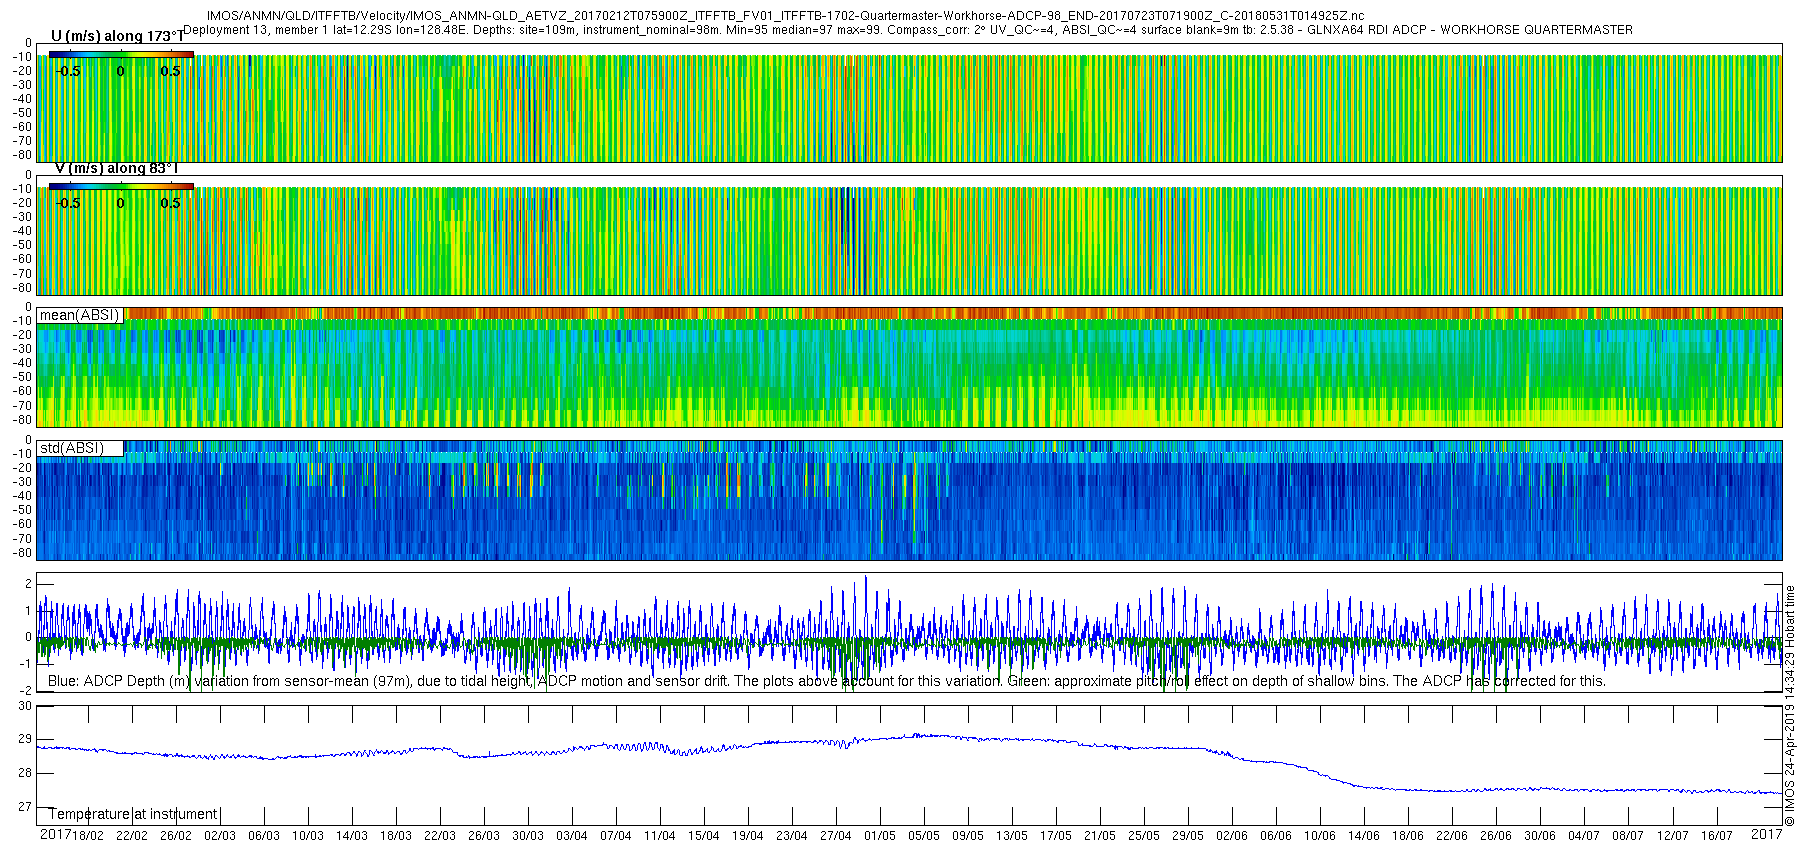The width and height of the screenshot is (1800, 850).
Task: Click the 2 tick on depth variation axis
Action: click(x=29, y=584)
